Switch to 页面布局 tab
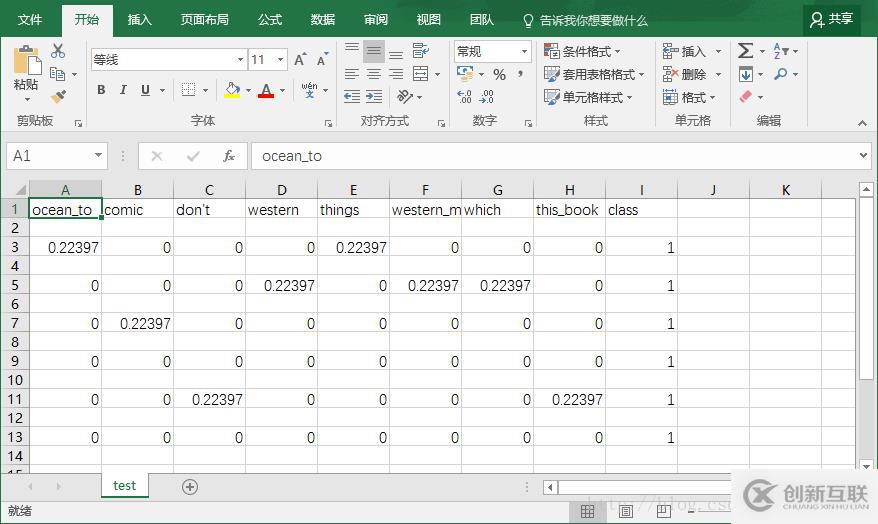This screenshot has width=878, height=524. 204,20
